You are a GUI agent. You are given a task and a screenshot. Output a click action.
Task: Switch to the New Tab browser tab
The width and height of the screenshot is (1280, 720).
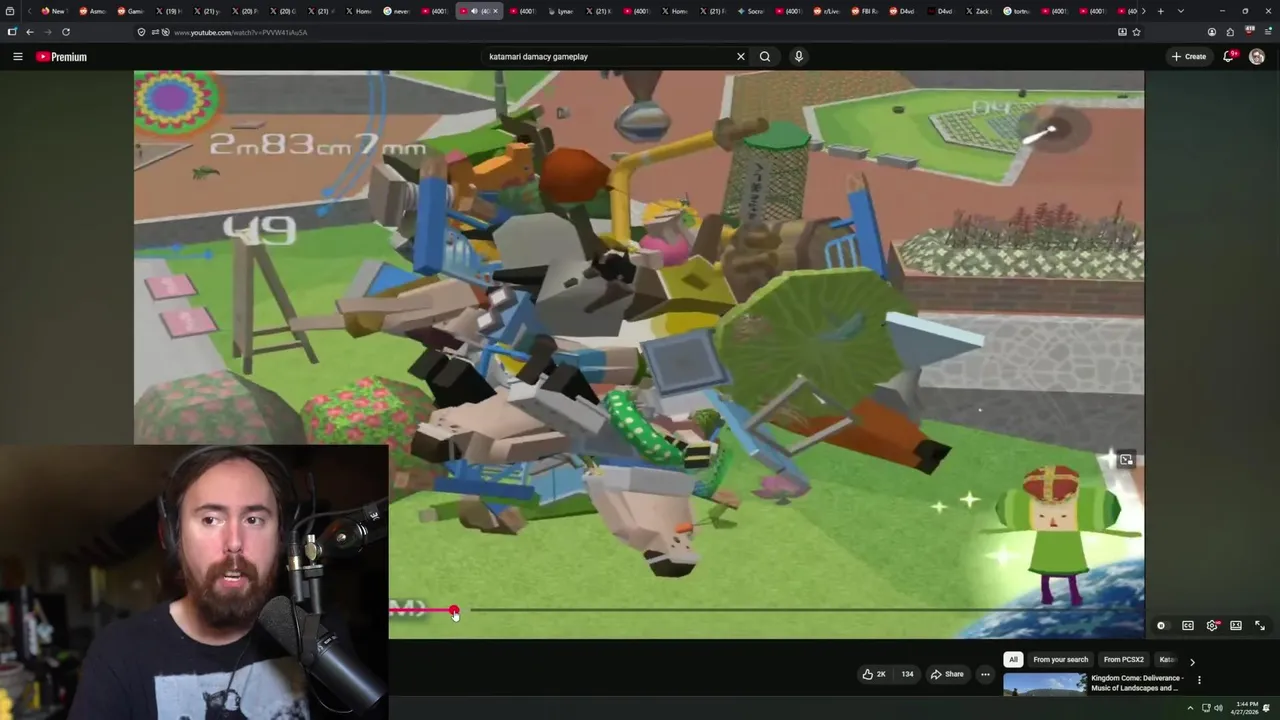[54, 11]
